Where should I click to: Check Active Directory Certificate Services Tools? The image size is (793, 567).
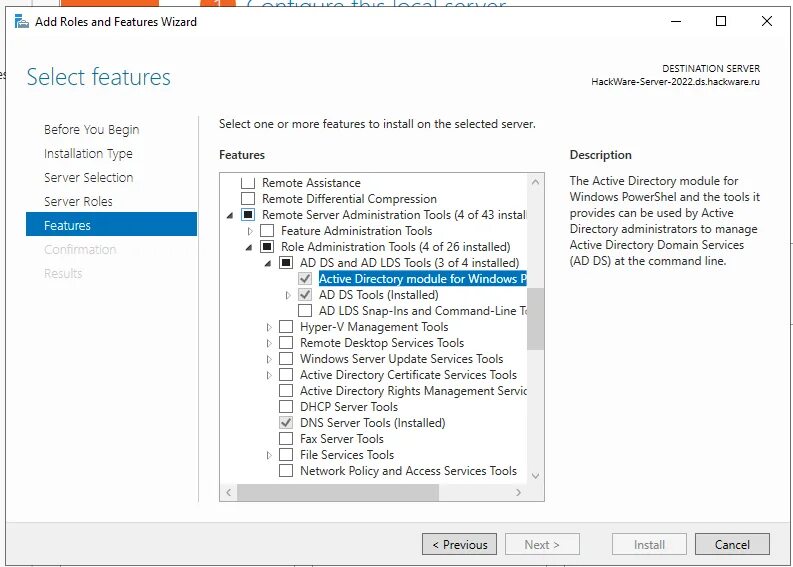coord(286,375)
